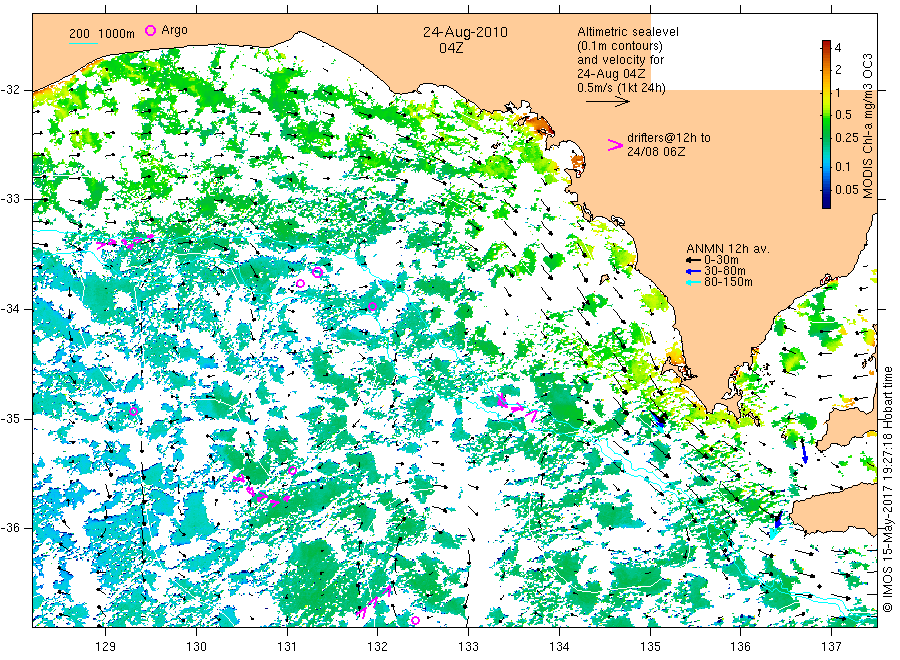
Task: Click the cyan 80-150m ANMN arrow symbol
Action: click(694, 282)
